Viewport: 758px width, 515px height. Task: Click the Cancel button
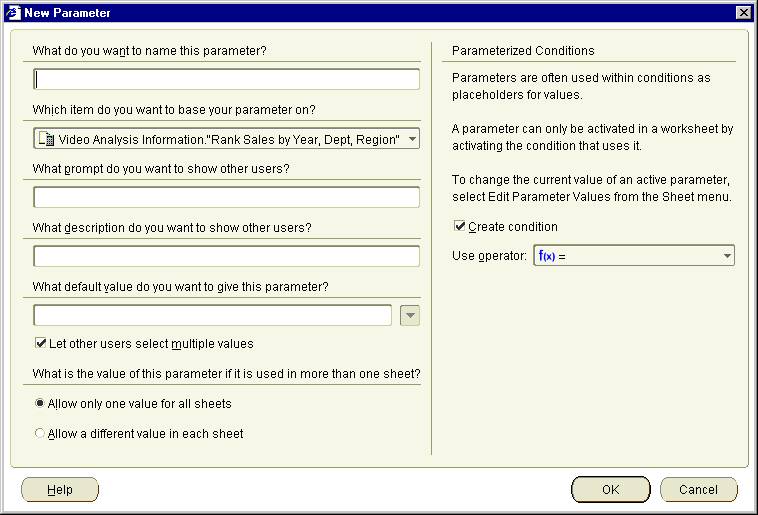coord(699,489)
